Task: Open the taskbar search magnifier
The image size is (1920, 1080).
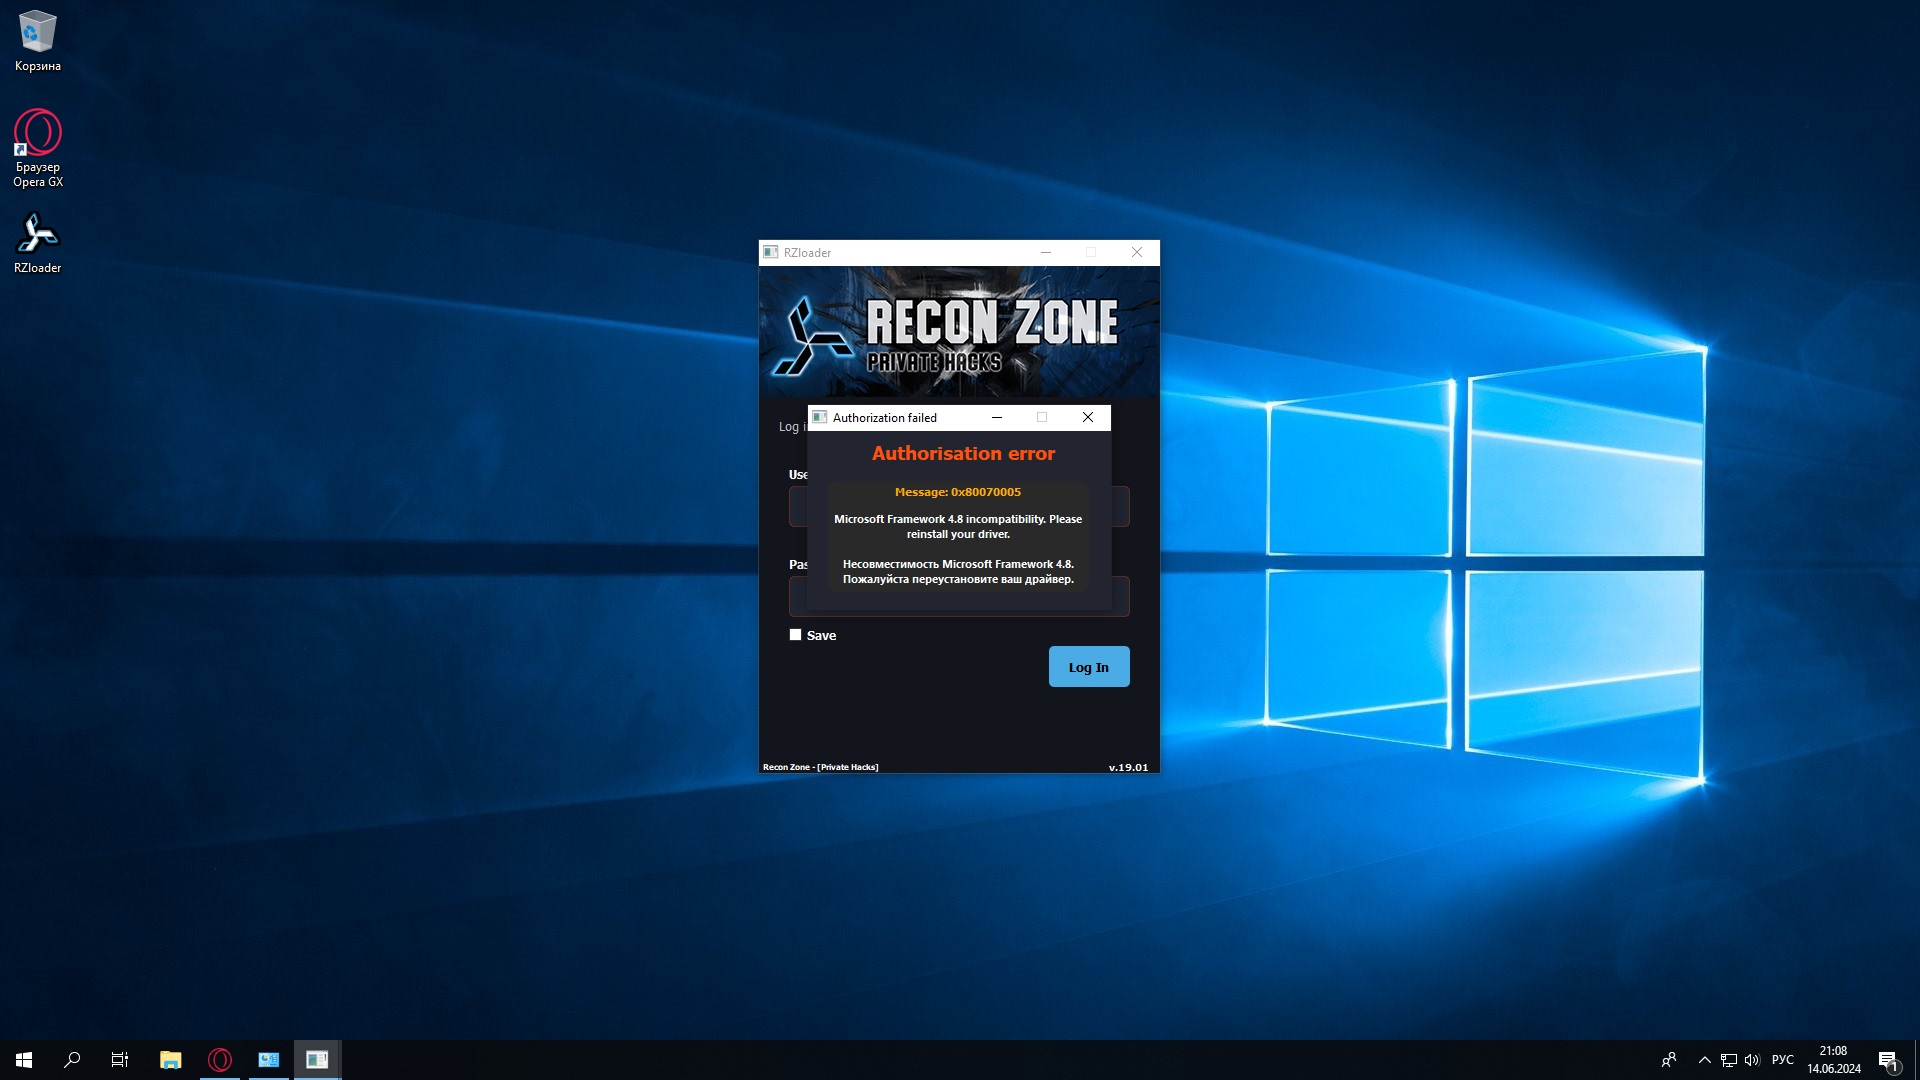Action: point(72,1060)
